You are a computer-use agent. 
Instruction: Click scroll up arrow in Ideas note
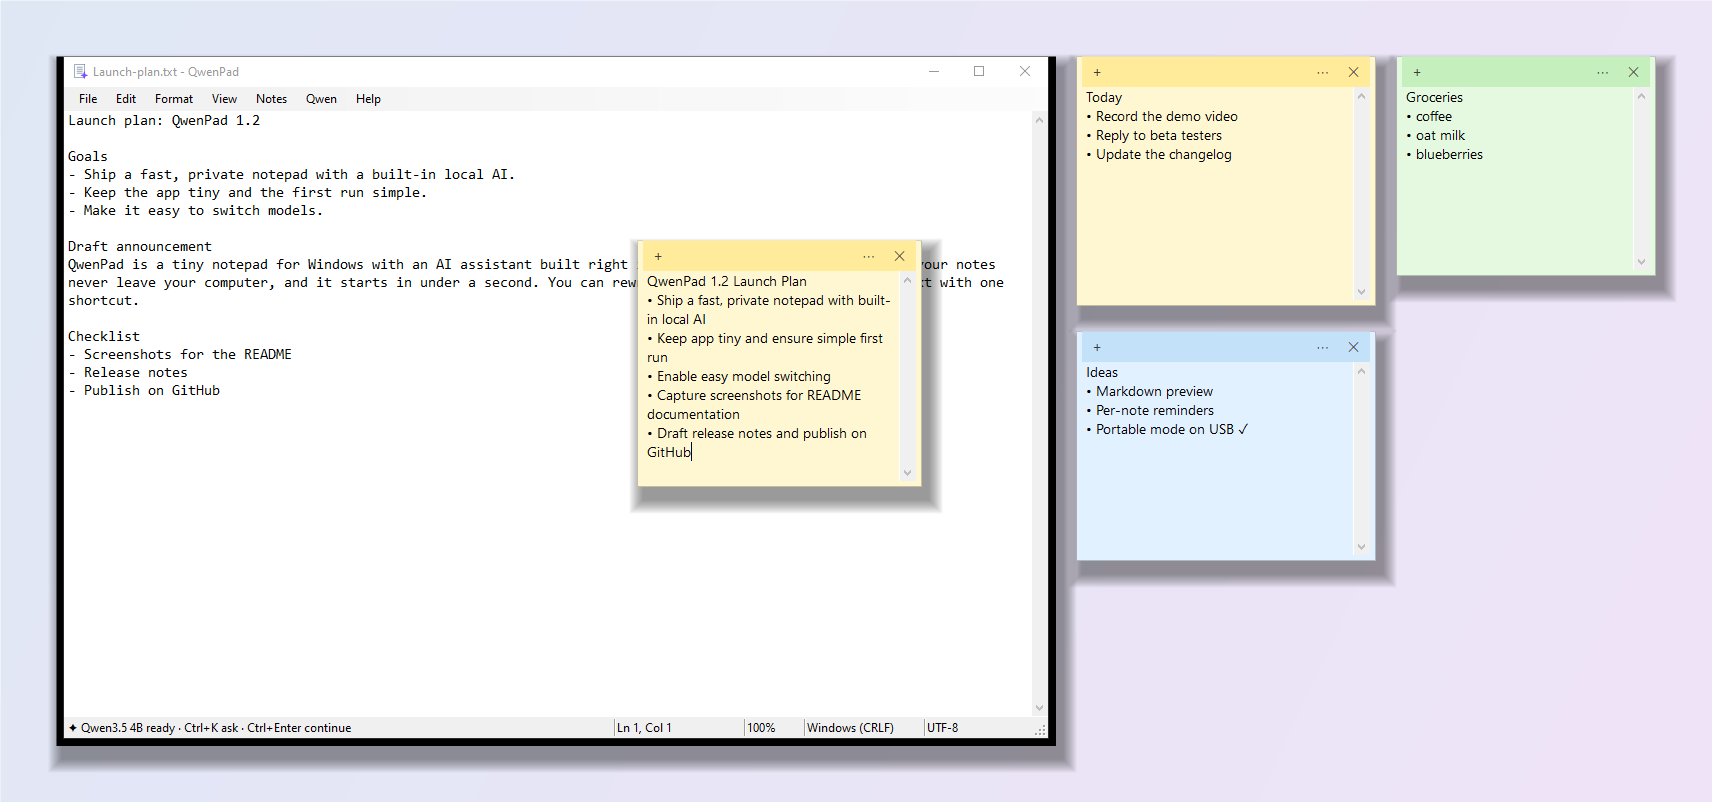tap(1361, 372)
